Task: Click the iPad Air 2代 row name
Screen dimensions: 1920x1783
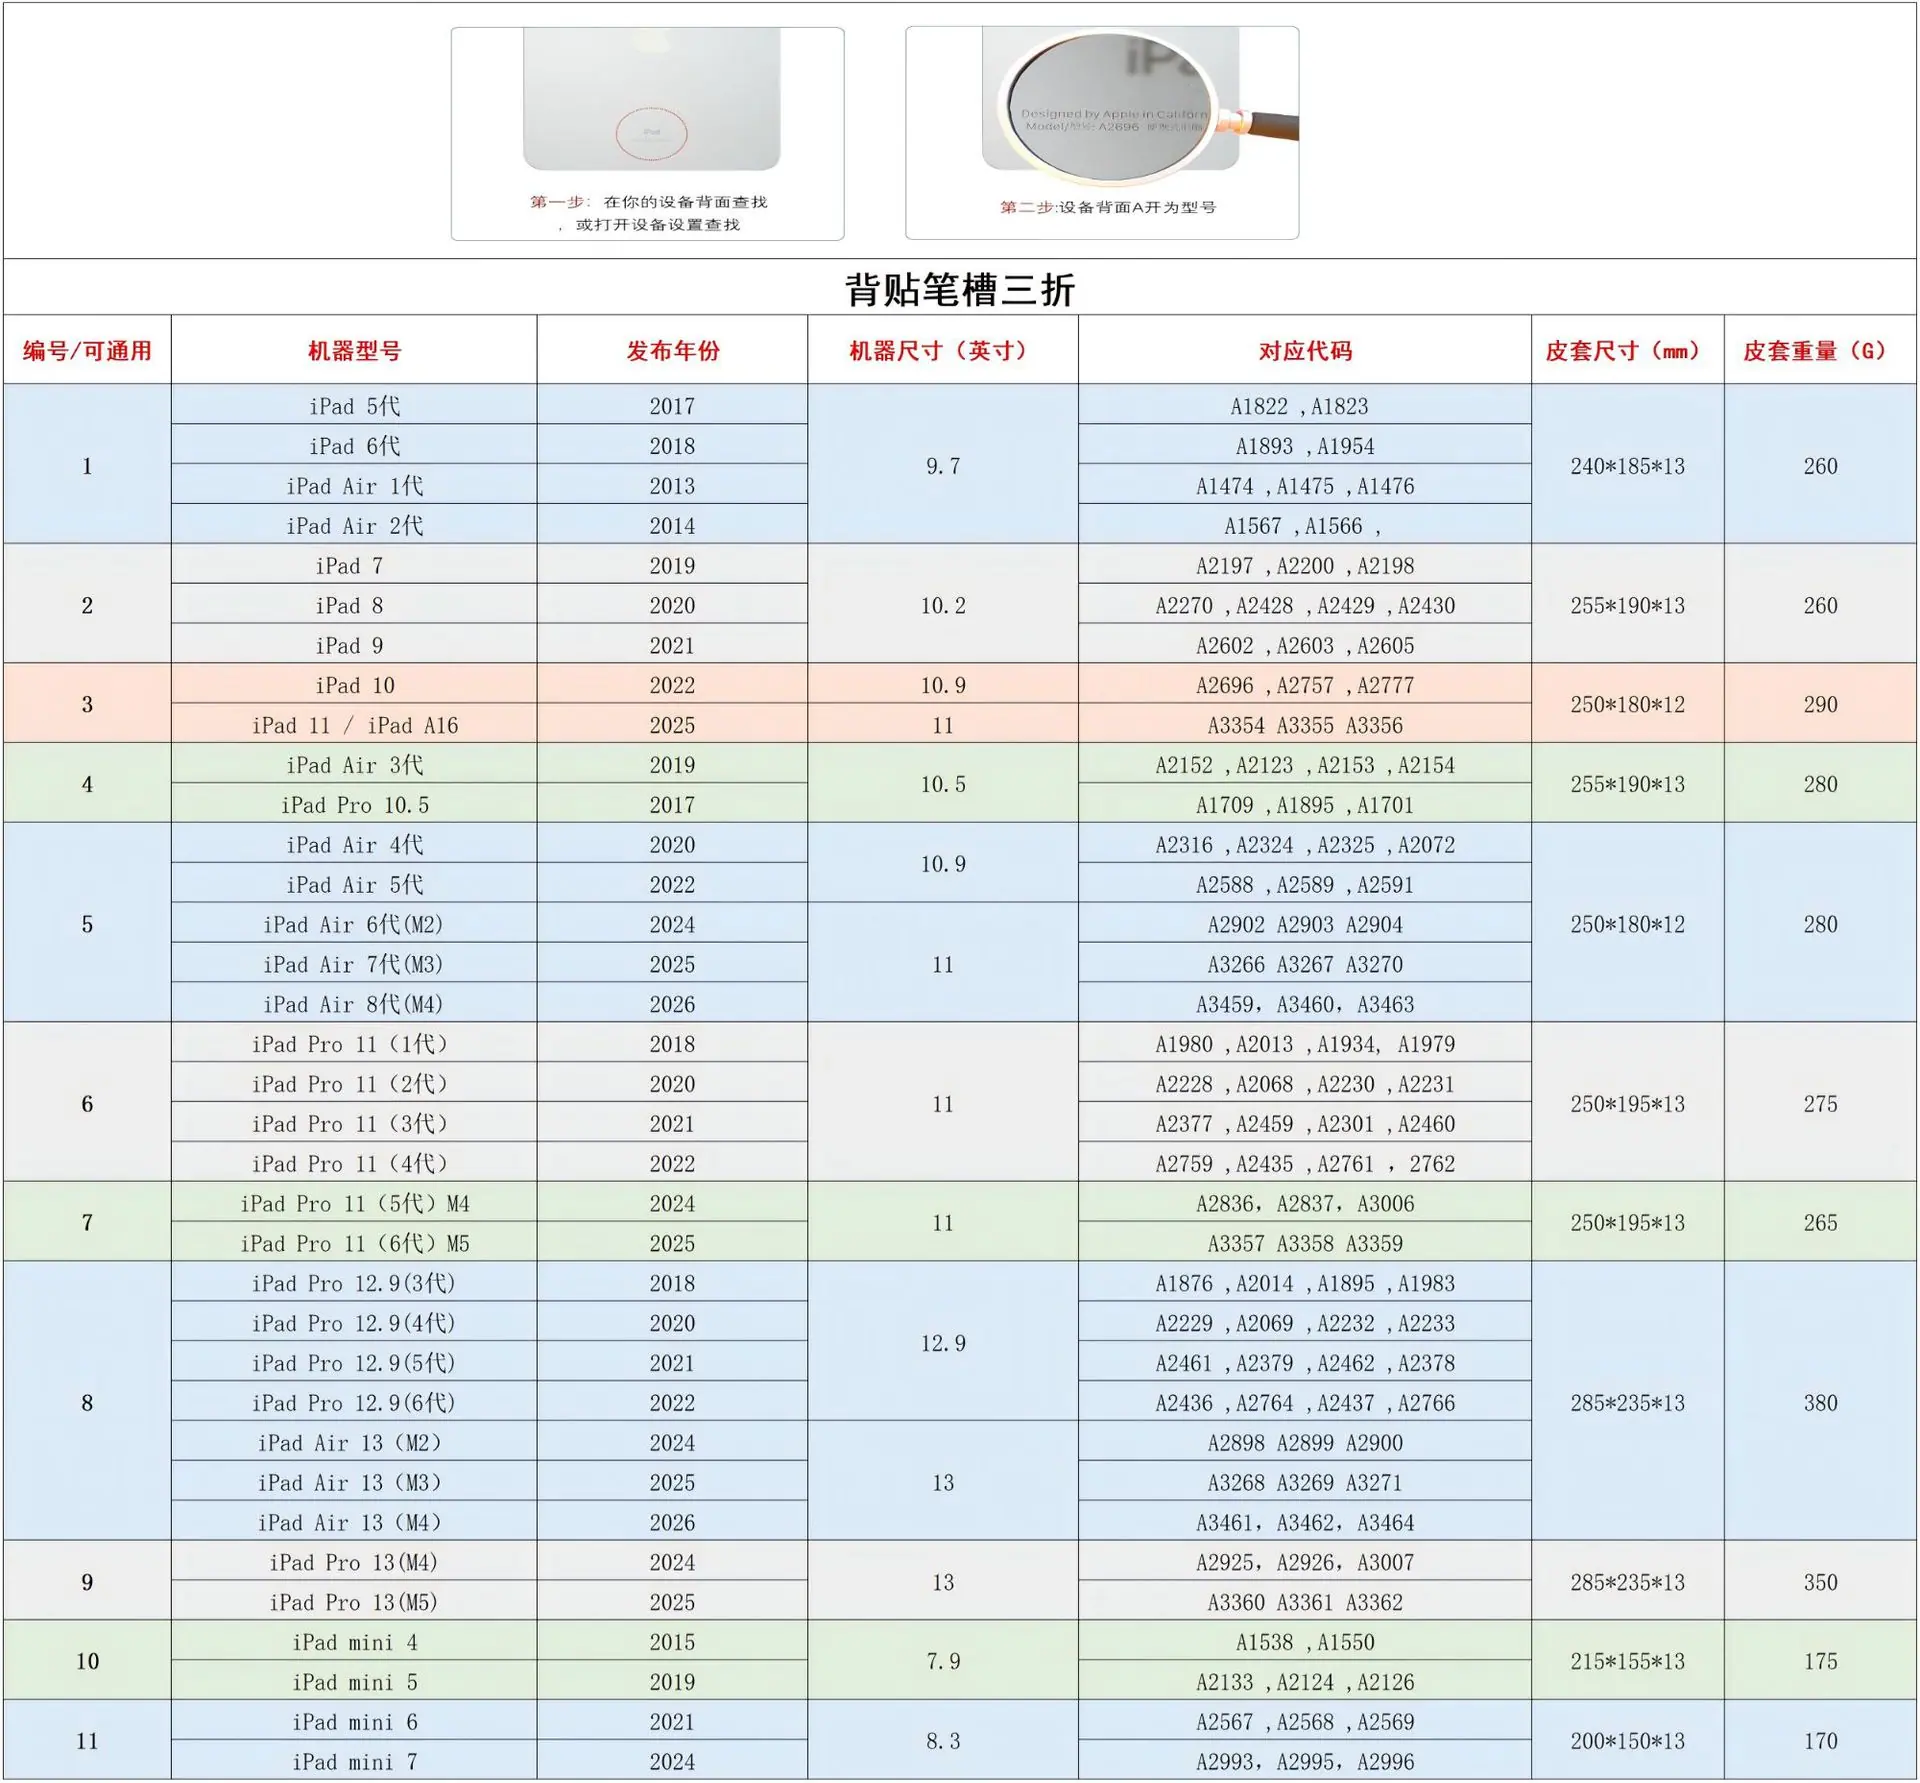Action: [354, 526]
